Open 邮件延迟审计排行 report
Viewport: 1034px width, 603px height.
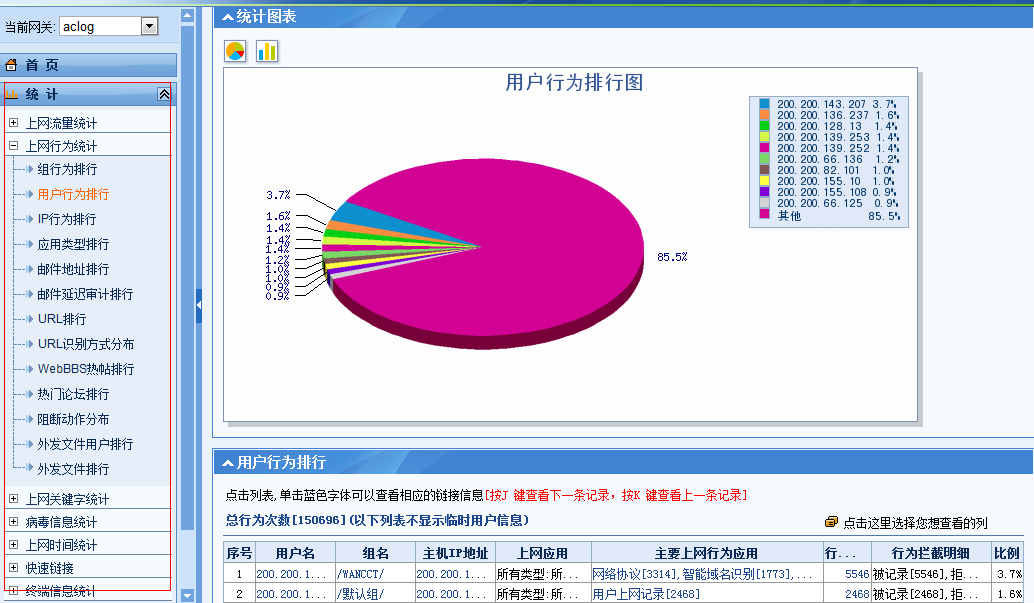point(85,294)
